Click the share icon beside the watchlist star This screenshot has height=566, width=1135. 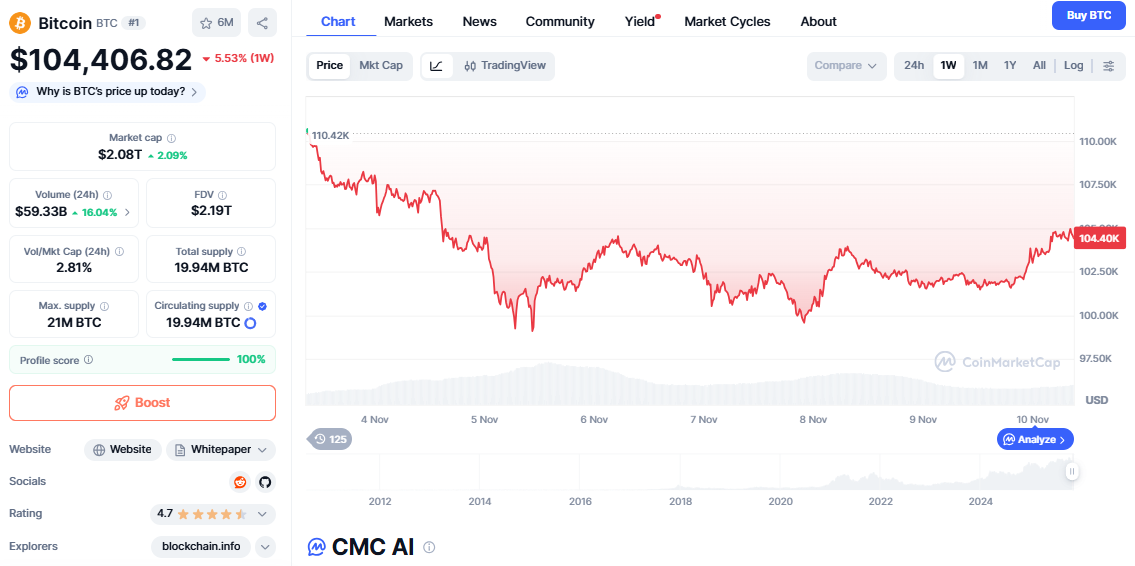coord(262,22)
